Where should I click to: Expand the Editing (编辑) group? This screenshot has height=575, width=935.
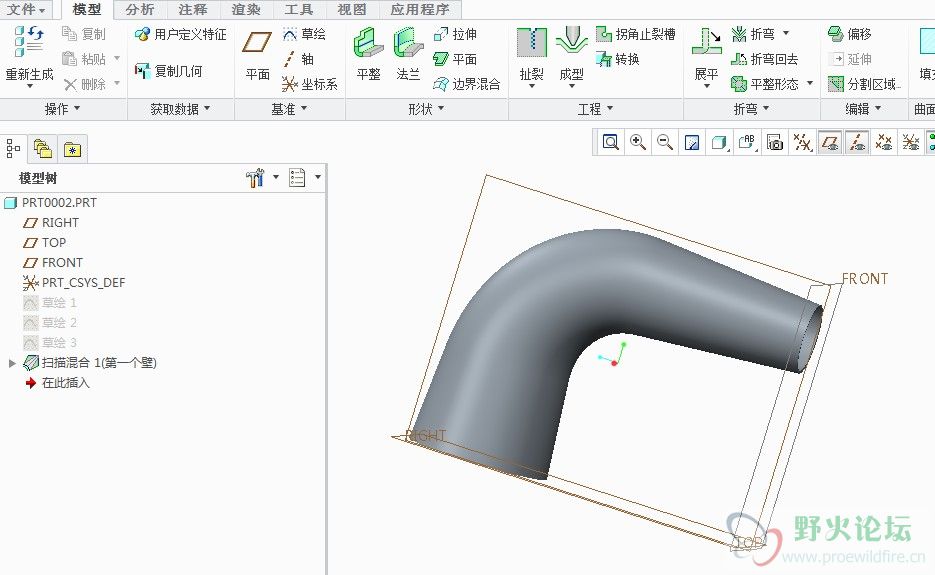pyautogui.click(x=863, y=109)
